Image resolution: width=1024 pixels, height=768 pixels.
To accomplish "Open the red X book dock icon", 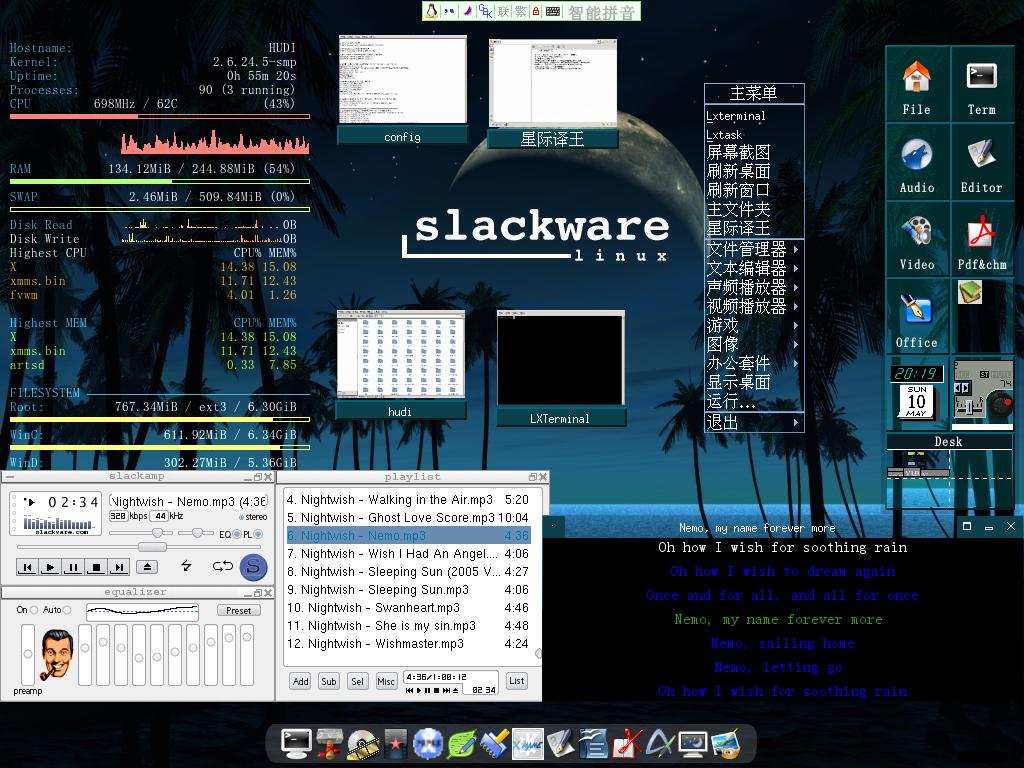I will 626,744.
